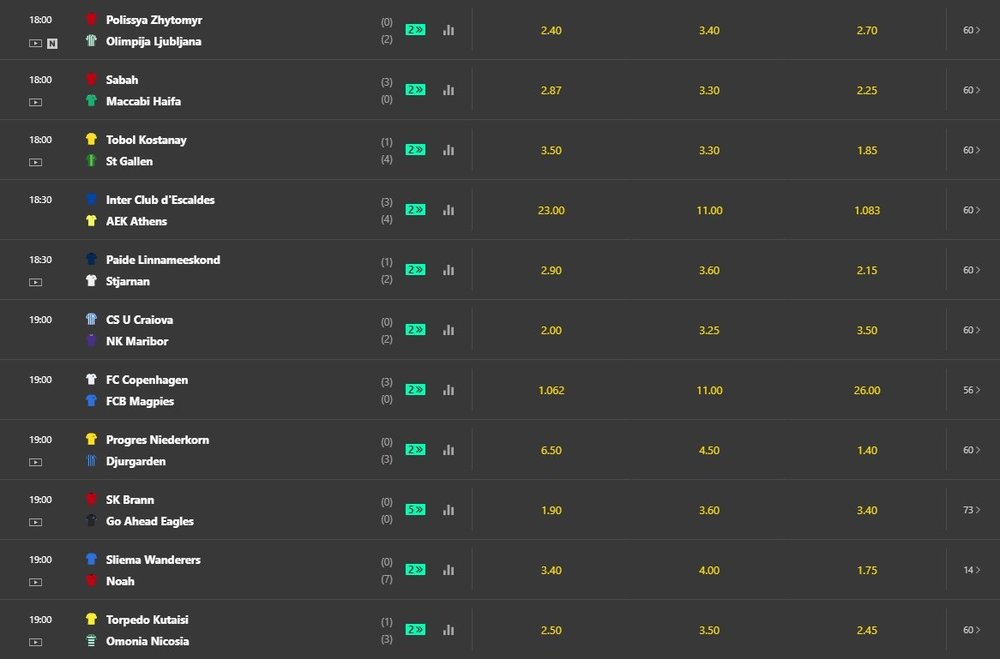This screenshot has height=659, width=1000.
Task: Click stream icon for SK Brann match
Action: point(36,522)
